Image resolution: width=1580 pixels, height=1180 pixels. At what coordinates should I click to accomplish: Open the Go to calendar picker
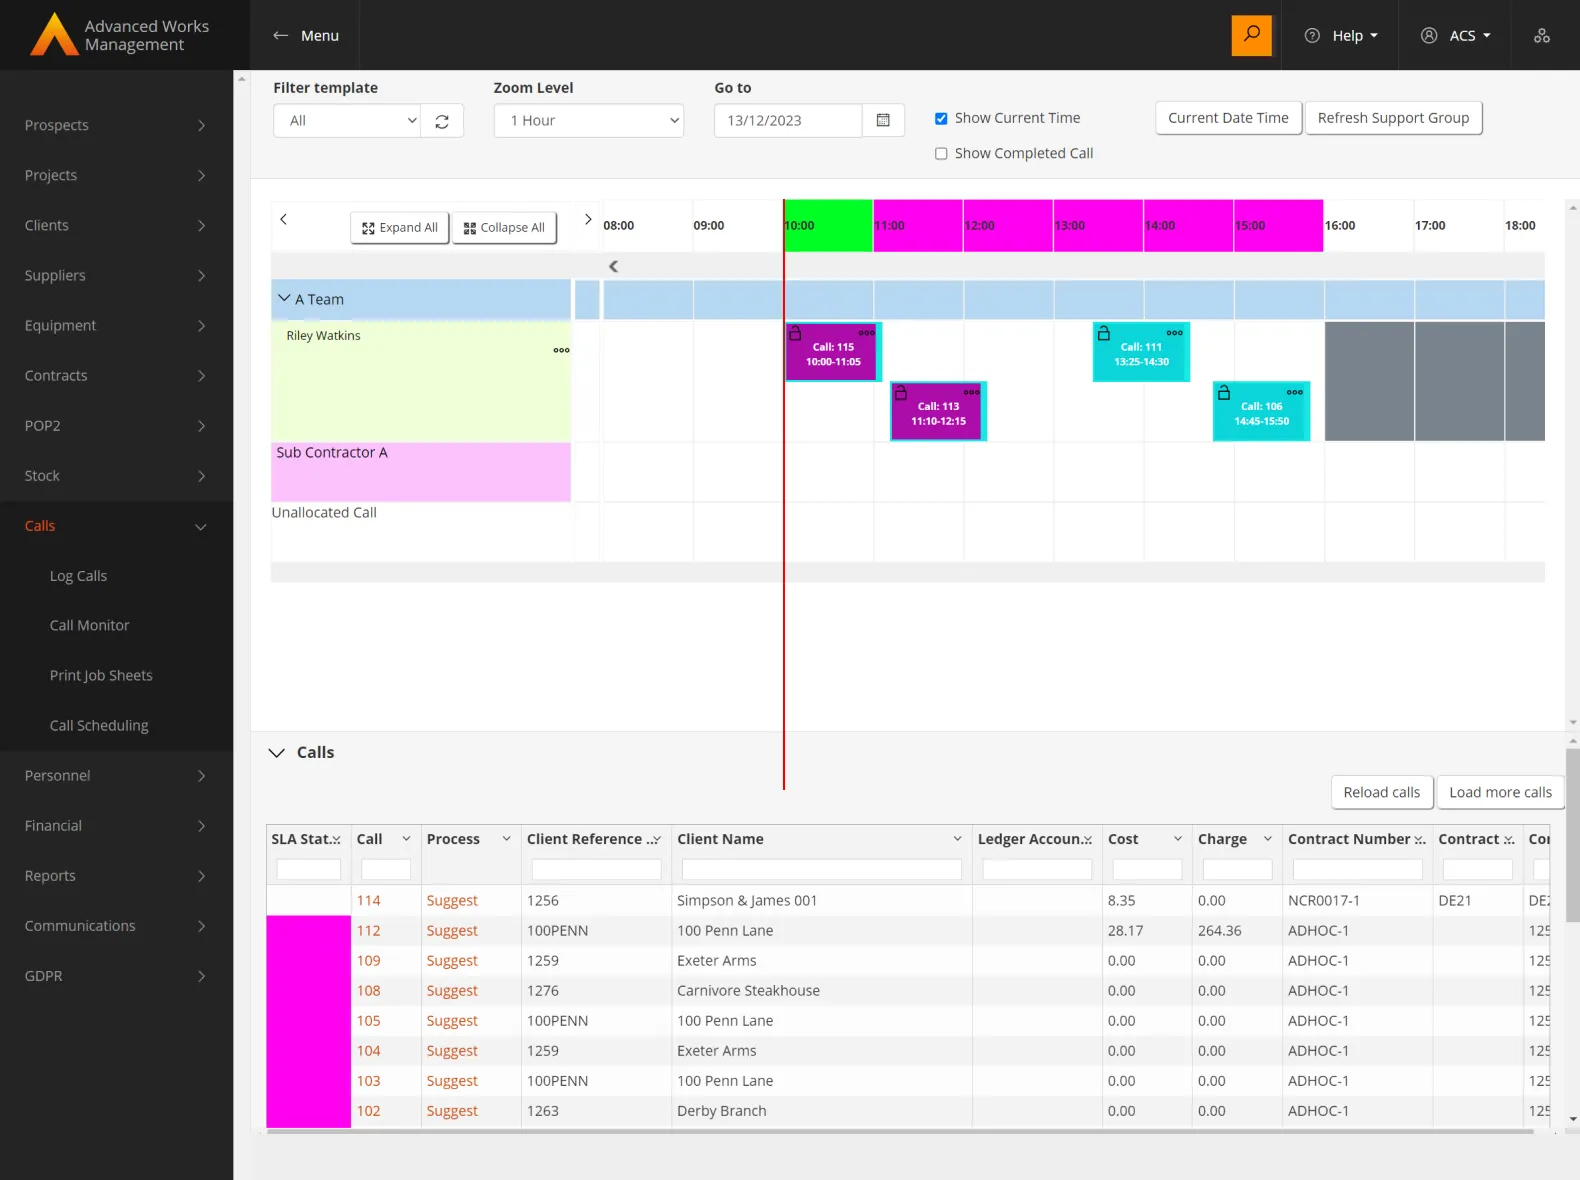pos(883,120)
